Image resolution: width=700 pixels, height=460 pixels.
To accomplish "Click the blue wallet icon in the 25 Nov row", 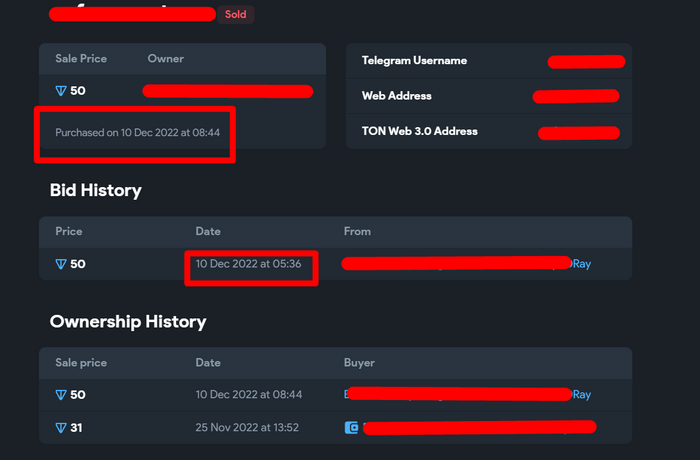I will 351,428.
